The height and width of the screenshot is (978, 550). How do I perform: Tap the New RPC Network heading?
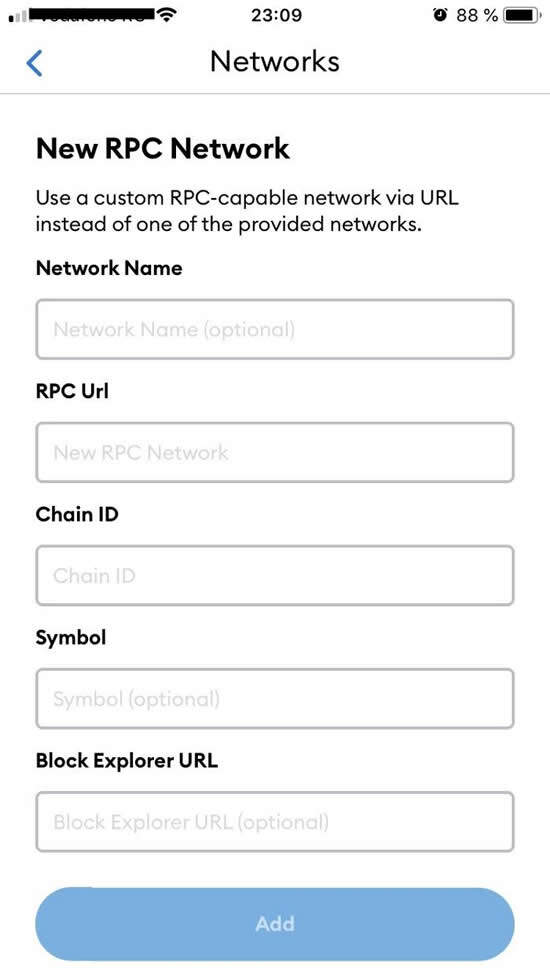[x=163, y=148]
